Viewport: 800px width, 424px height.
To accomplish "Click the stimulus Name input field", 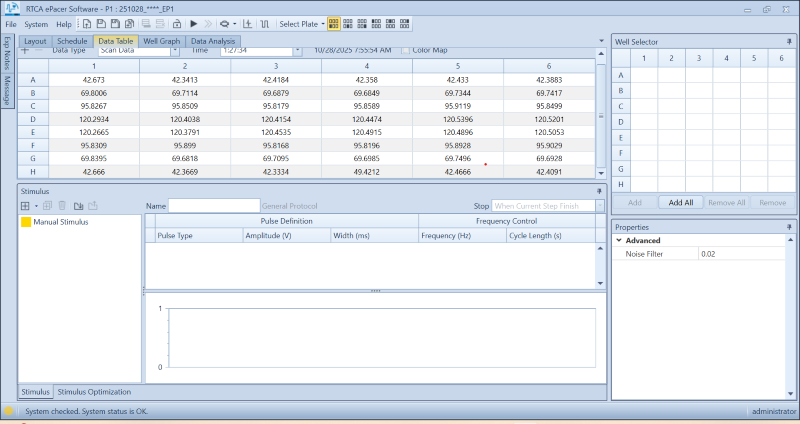I will [x=213, y=205].
